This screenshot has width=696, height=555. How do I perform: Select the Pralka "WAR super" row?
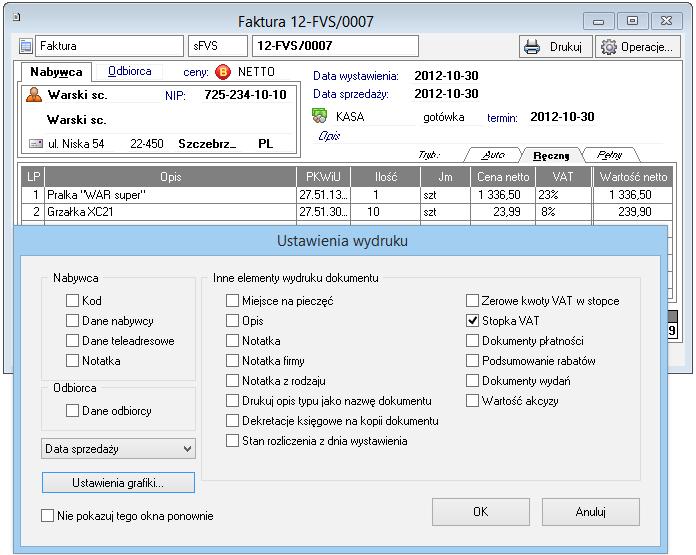pos(347,195)
